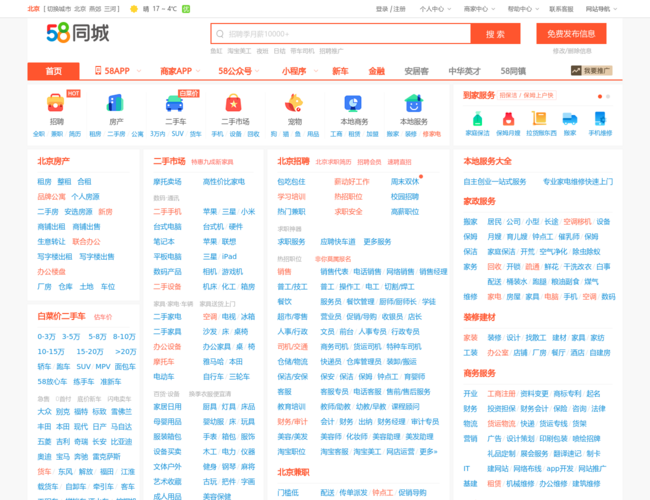
Task: Open the 品牌公寓 link in 北京房产
Action: [x=51, y=197]
